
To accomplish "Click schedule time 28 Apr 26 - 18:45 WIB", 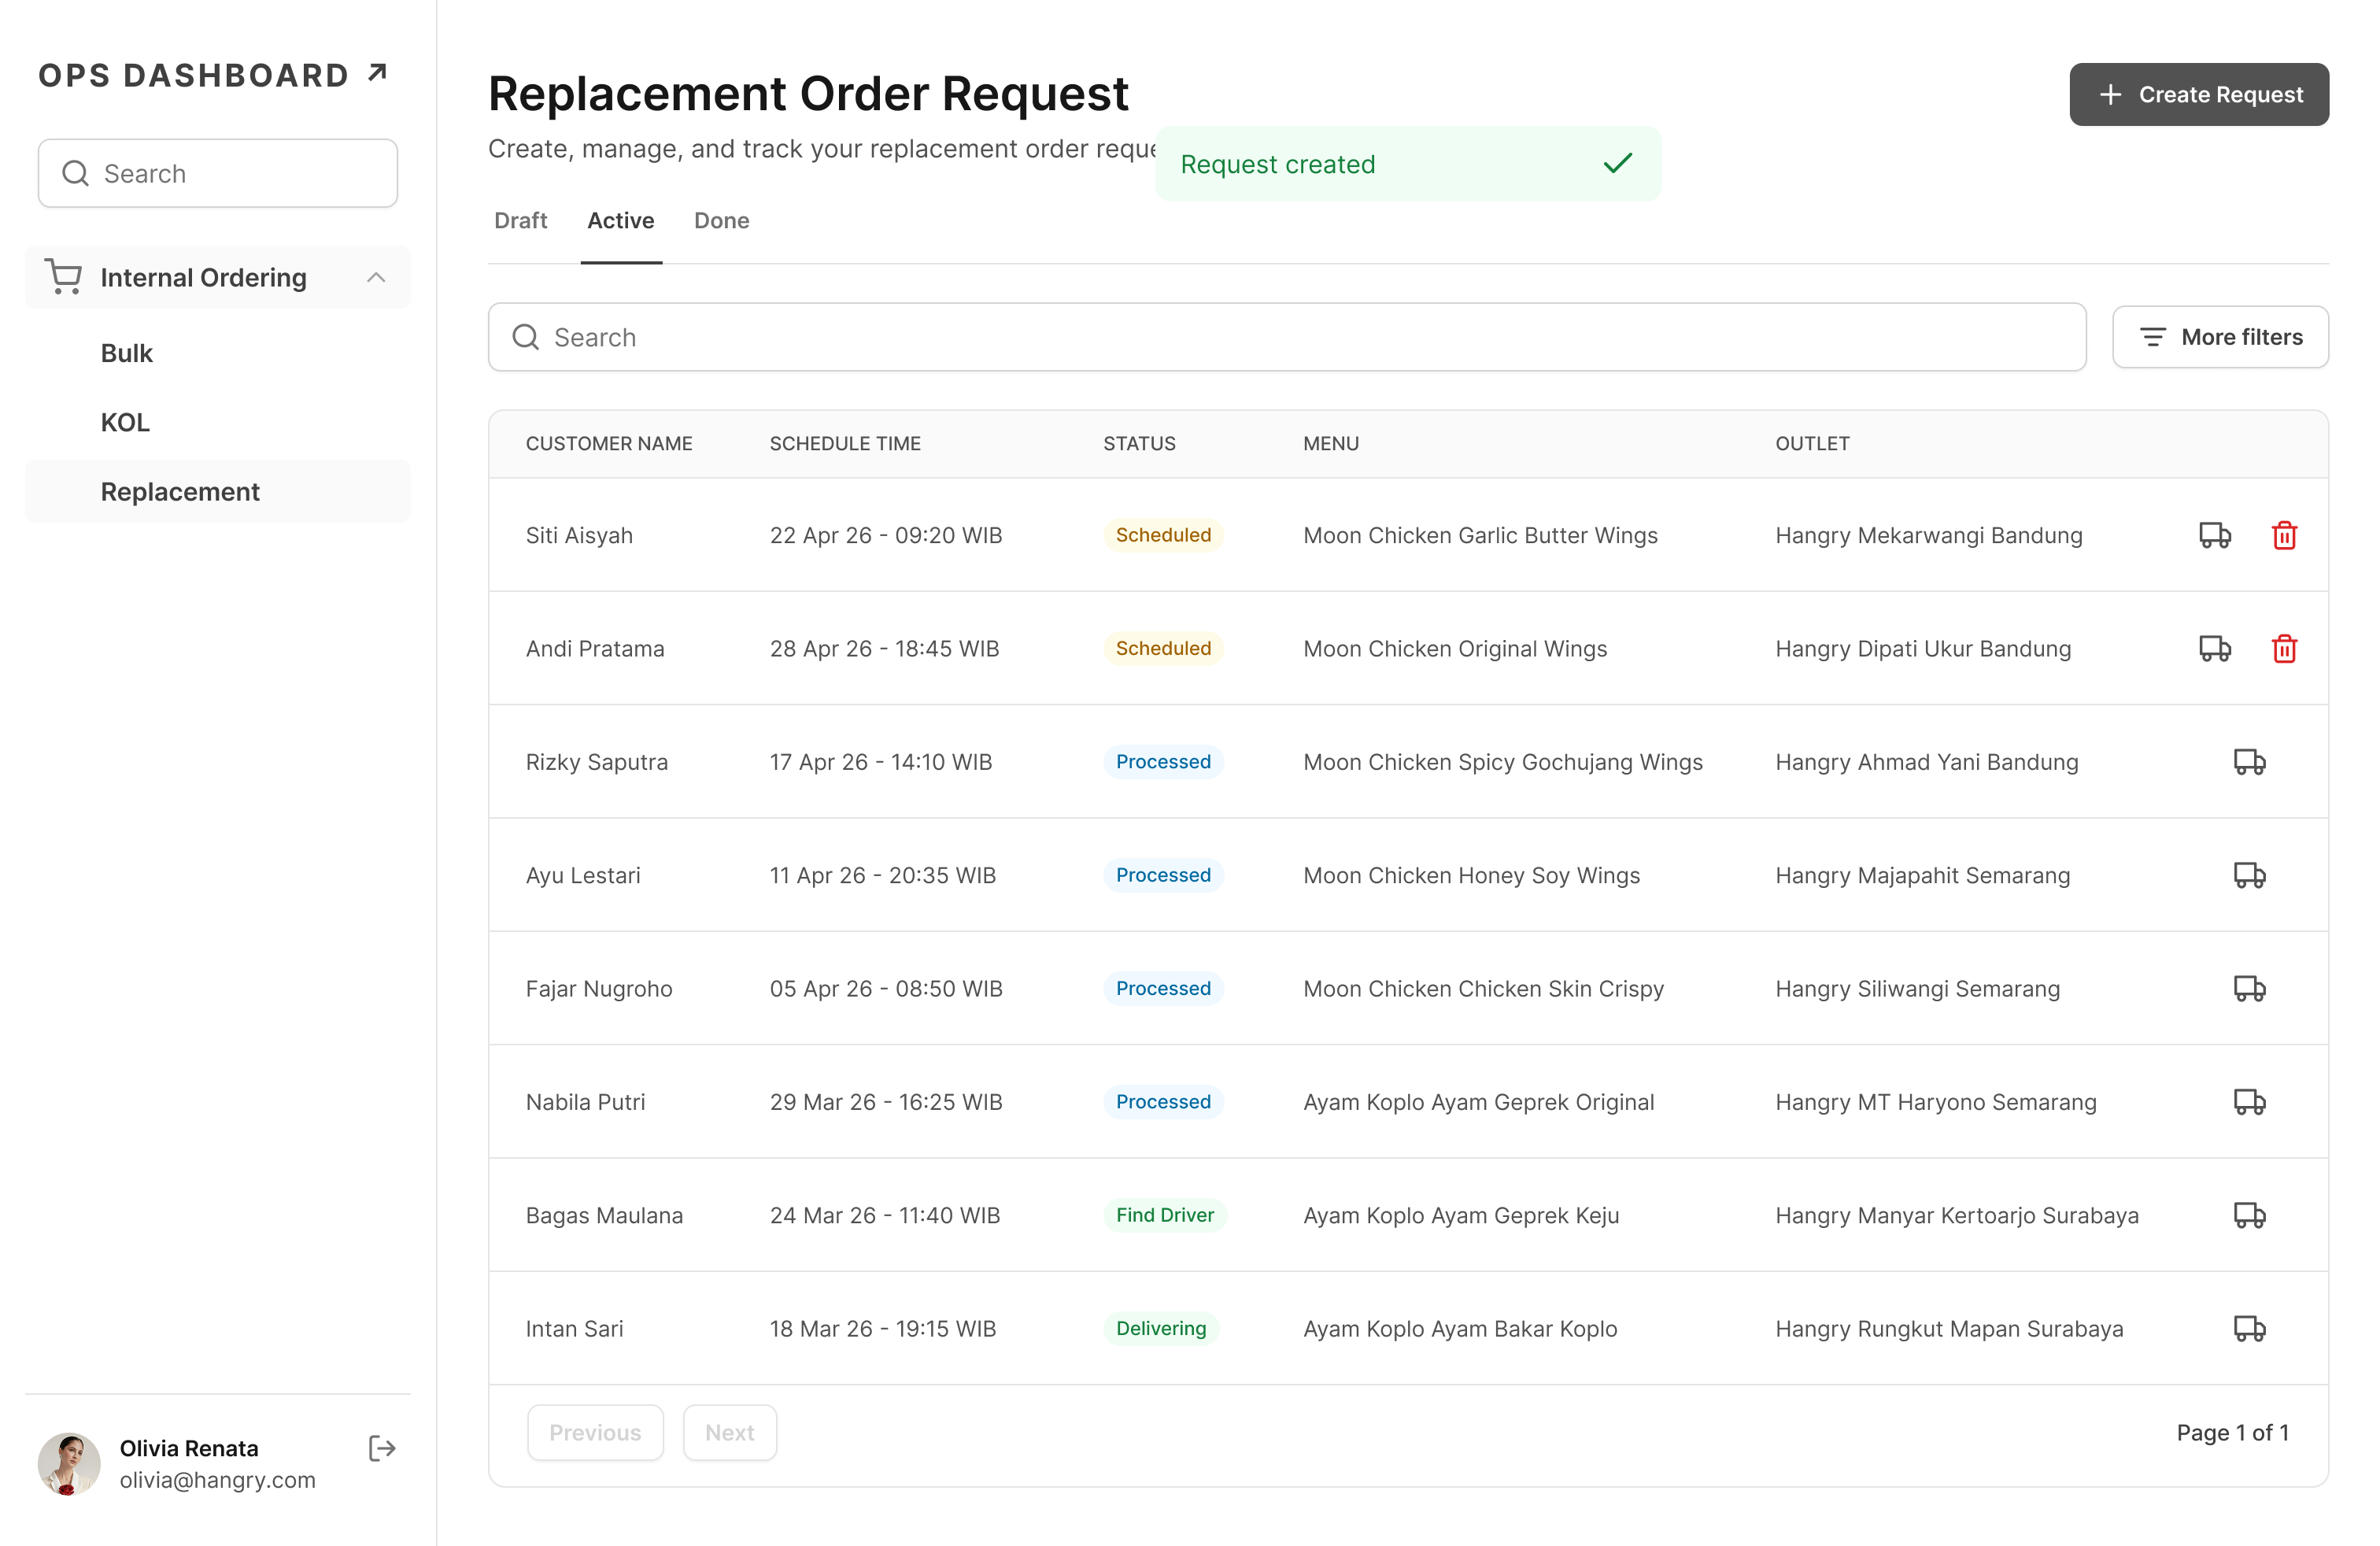I will click(884, 648).
